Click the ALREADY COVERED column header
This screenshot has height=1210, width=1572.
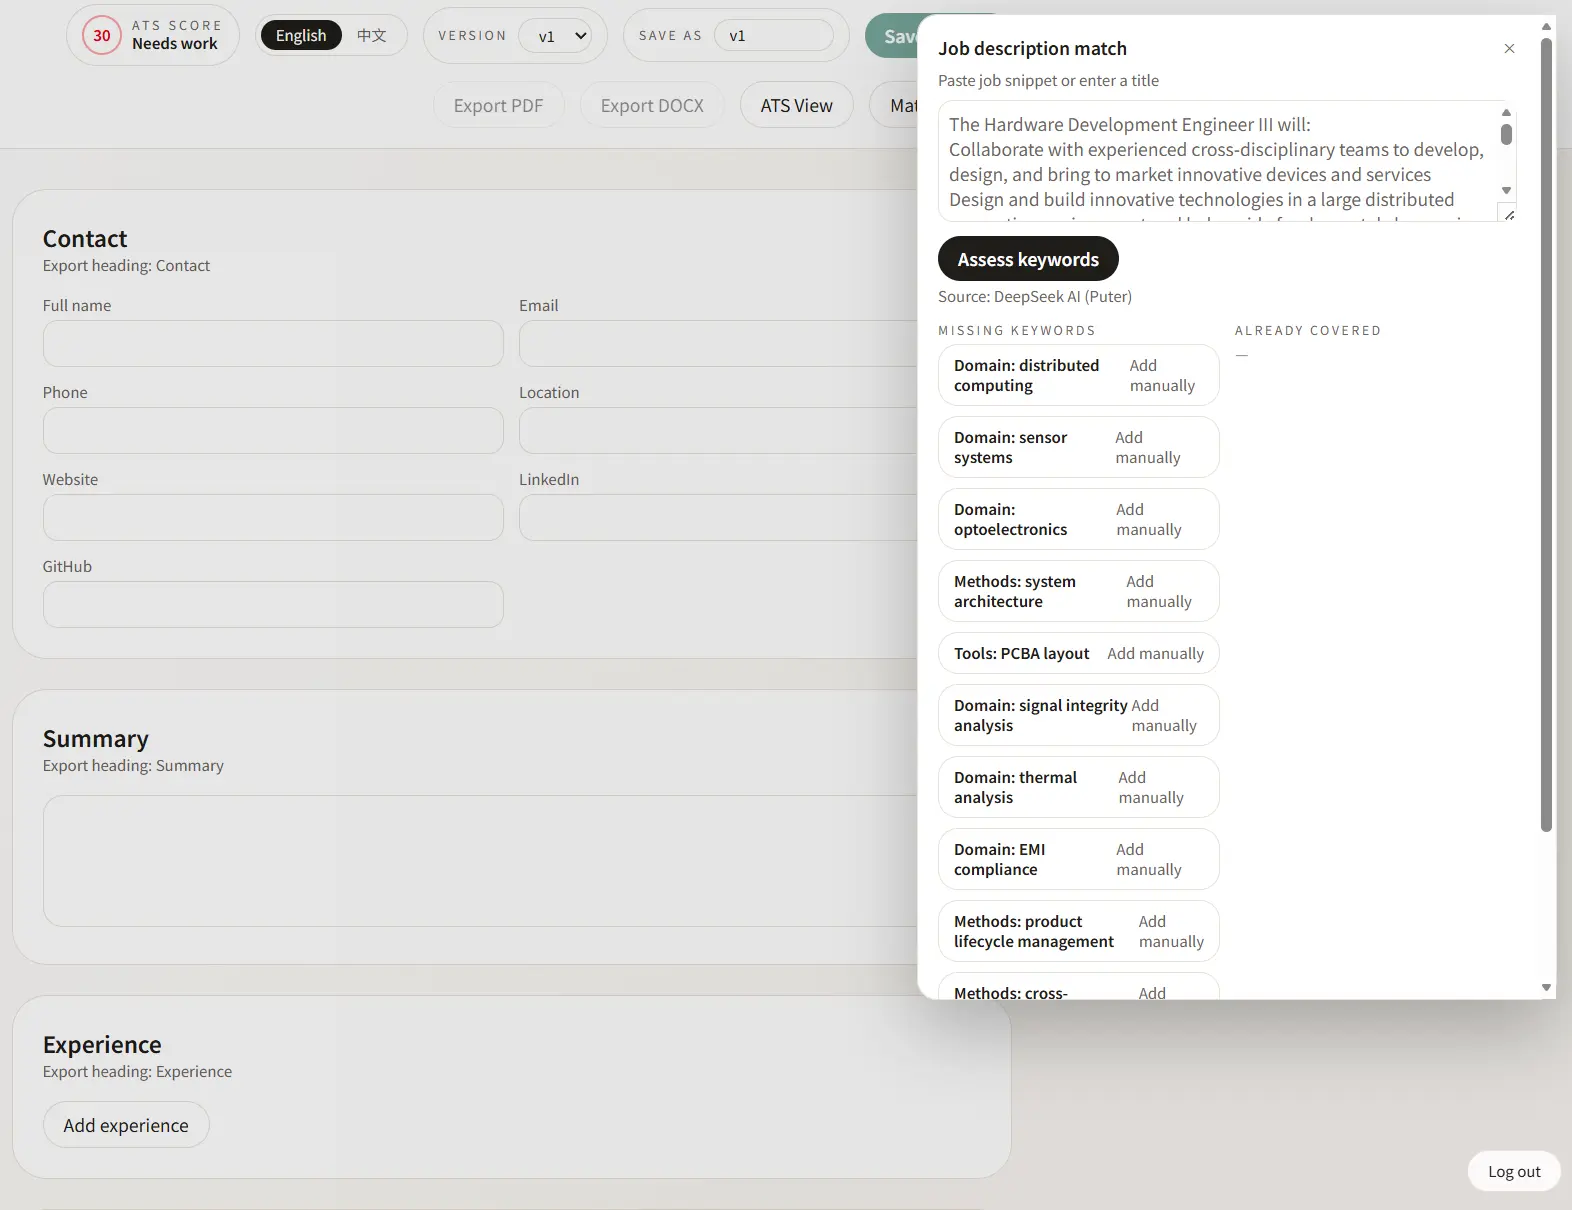(1307, 330)
